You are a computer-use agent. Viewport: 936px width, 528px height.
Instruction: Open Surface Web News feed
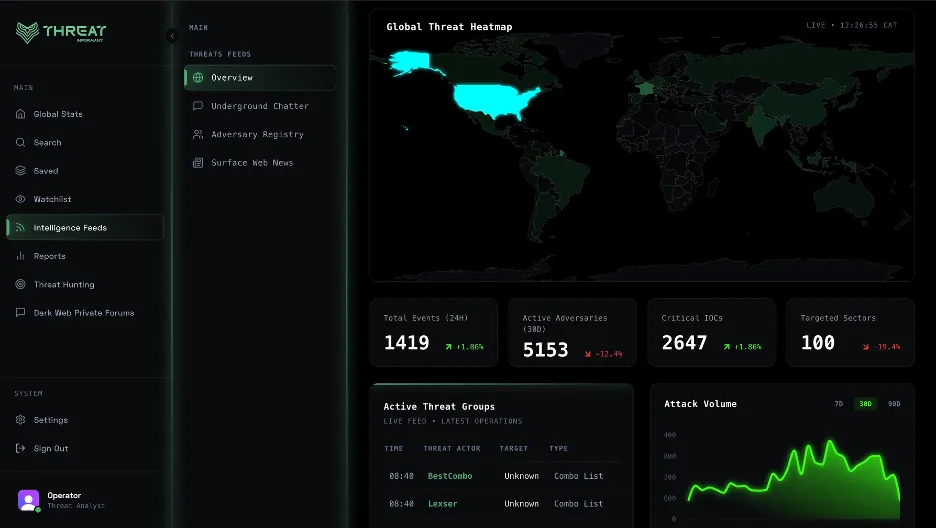260,163
